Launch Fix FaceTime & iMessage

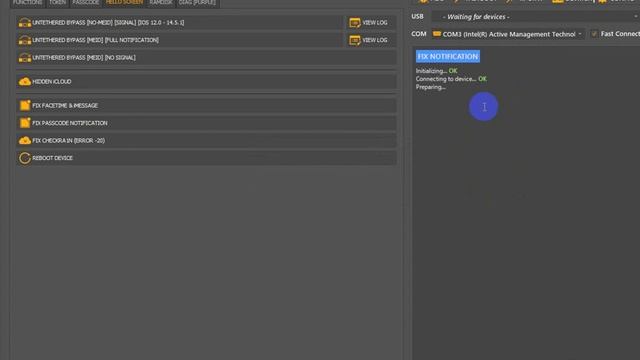click(207, 105)
